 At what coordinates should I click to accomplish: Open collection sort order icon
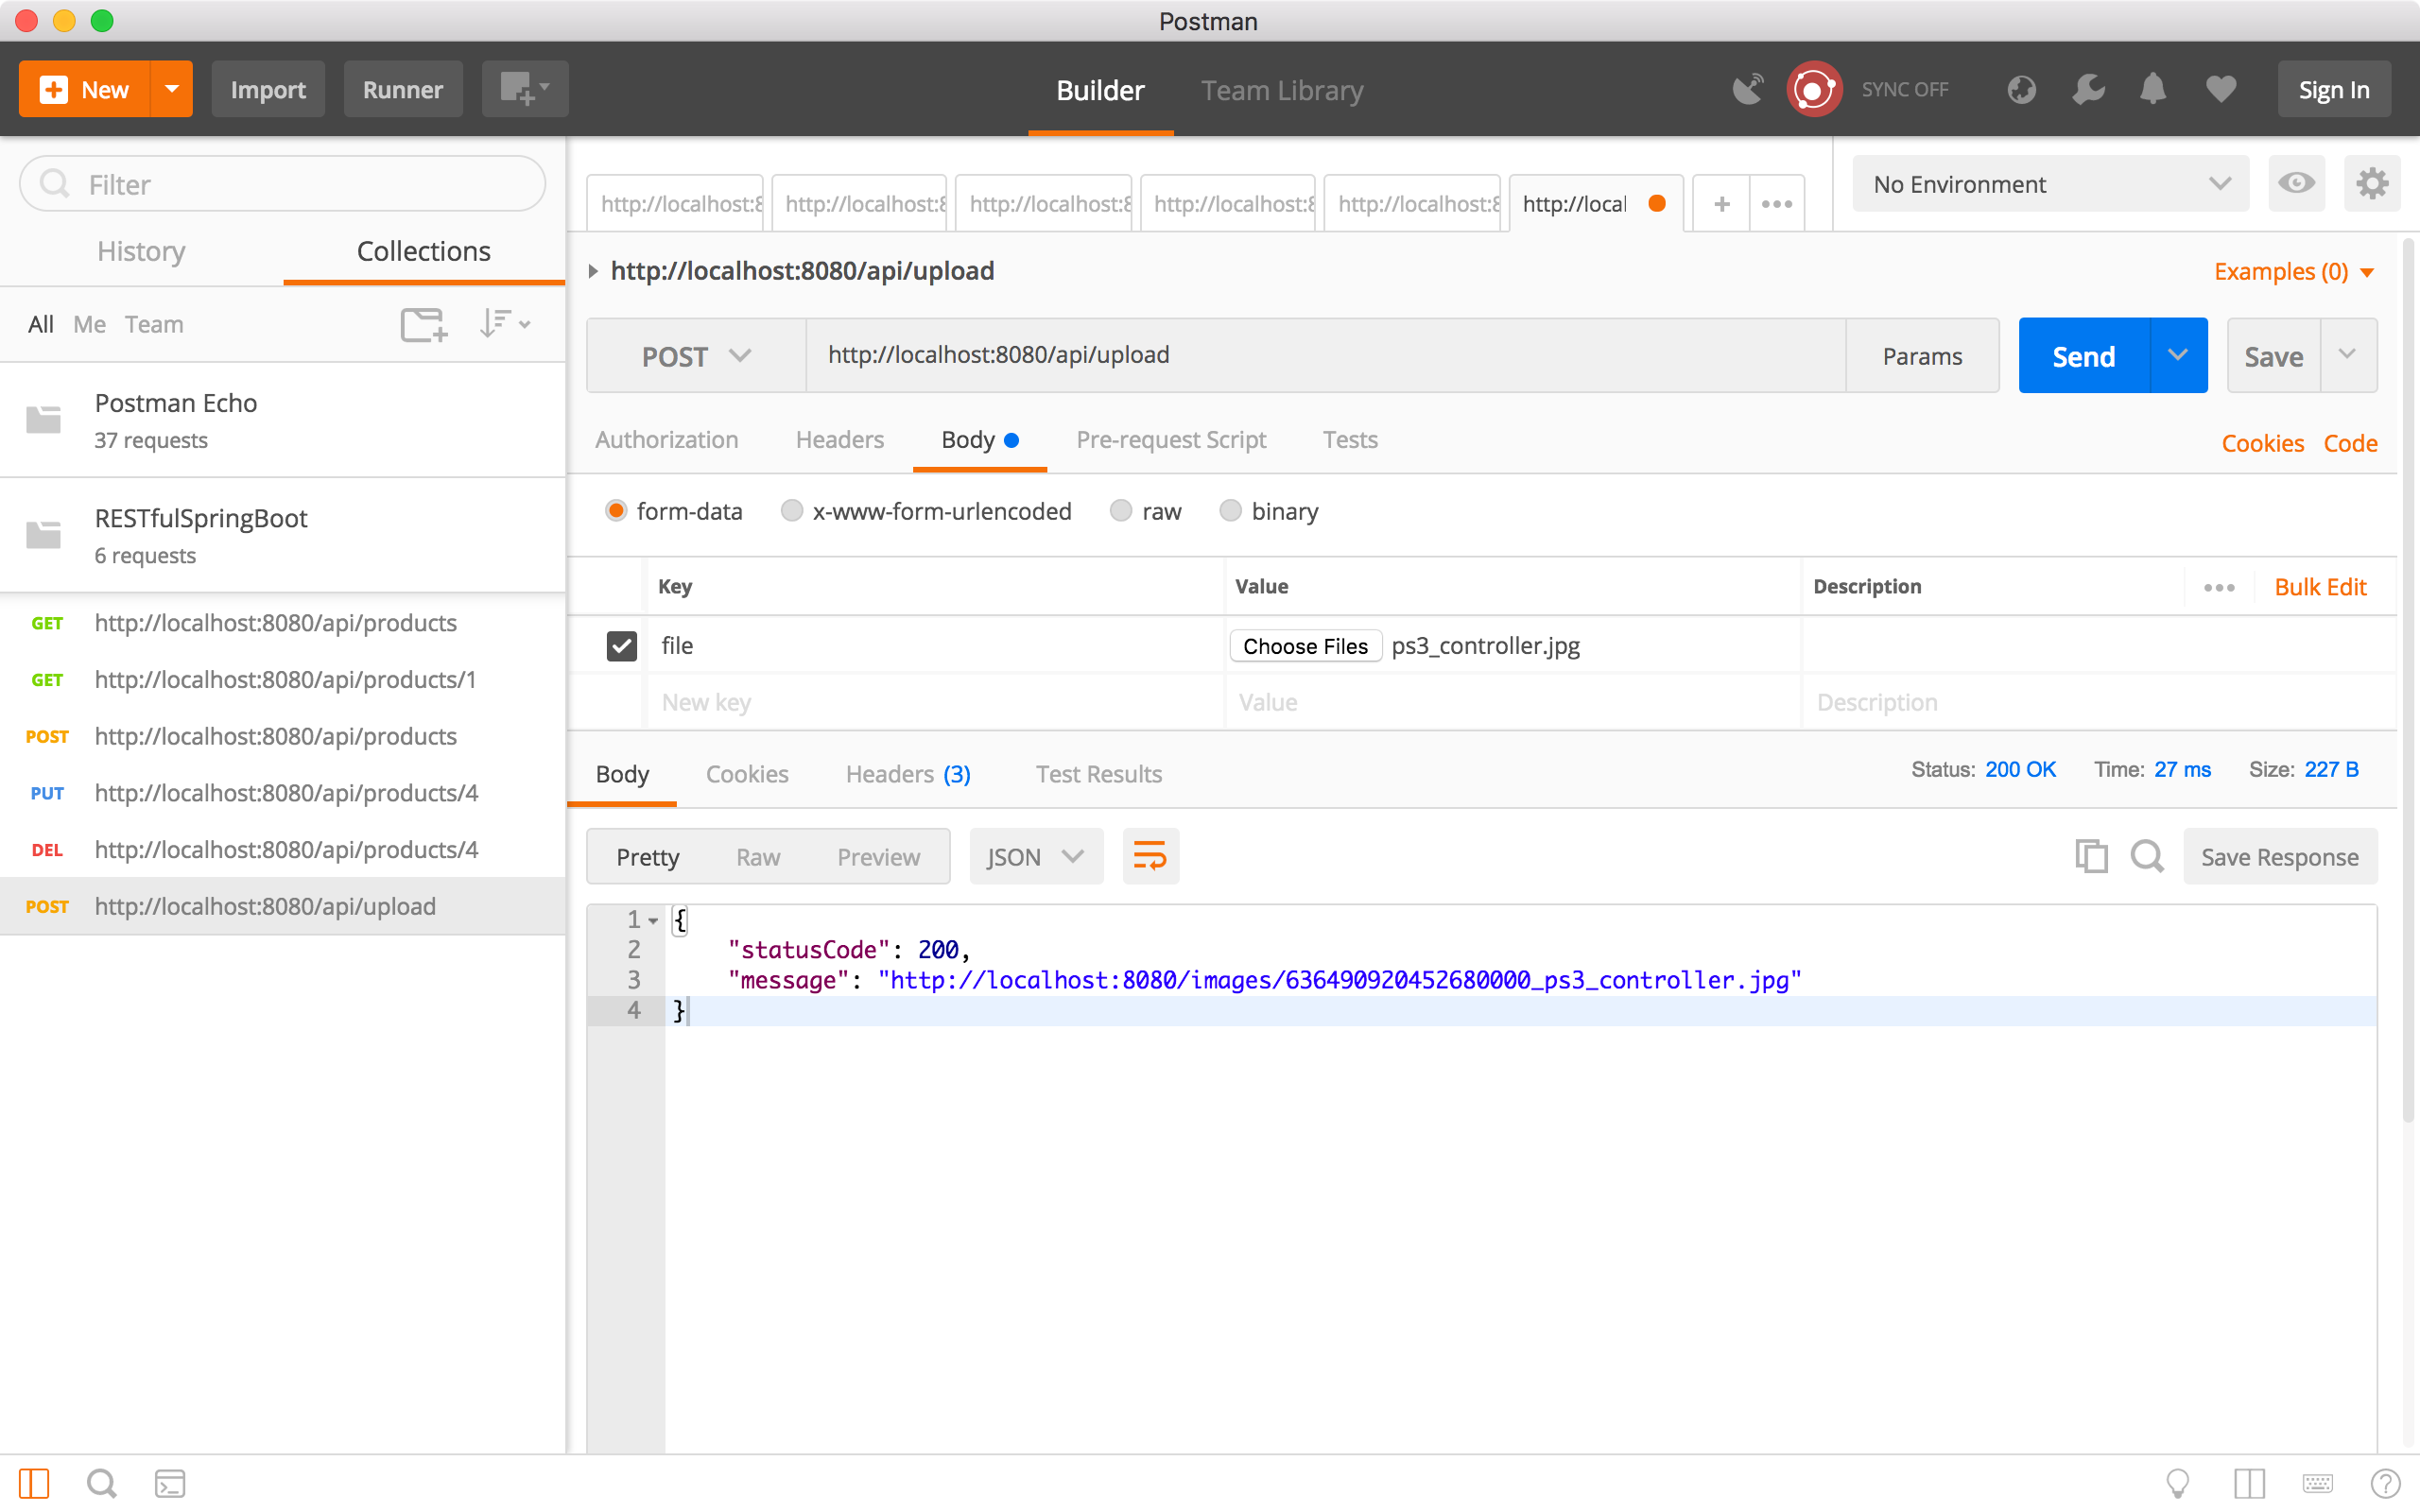(504, 324)
